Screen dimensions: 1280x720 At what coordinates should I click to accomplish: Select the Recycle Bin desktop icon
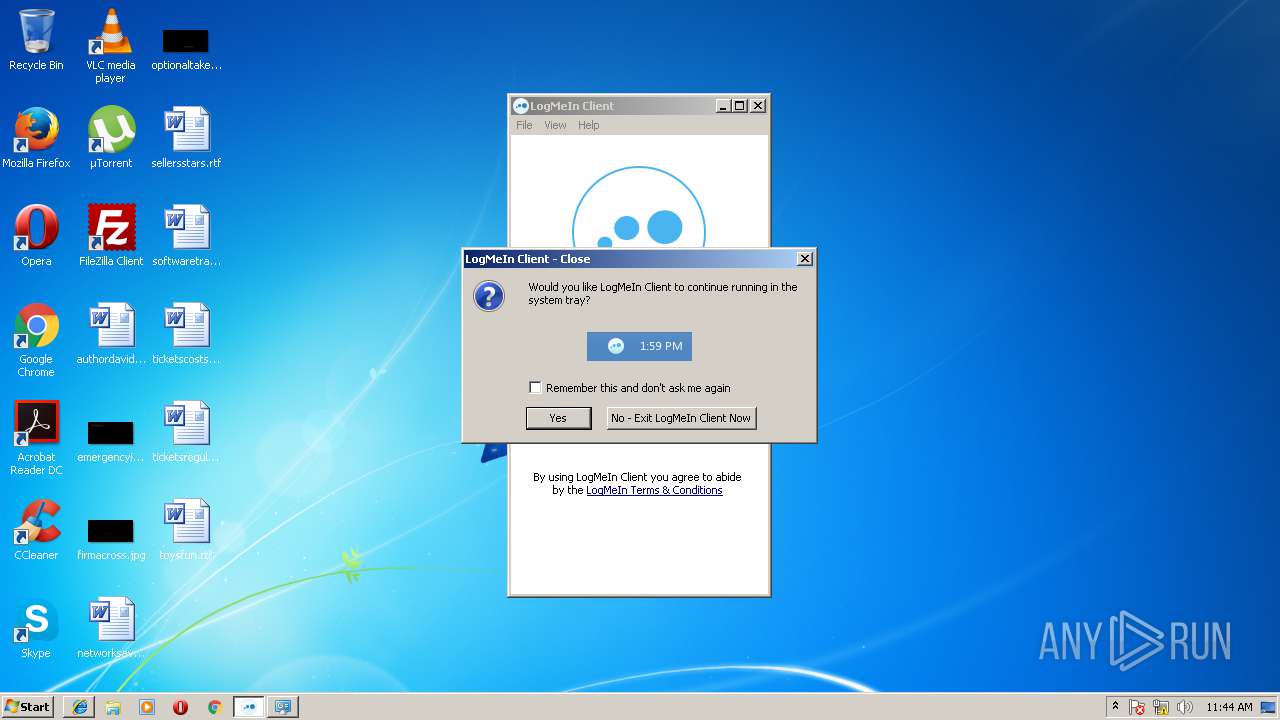tap(36, 40)
